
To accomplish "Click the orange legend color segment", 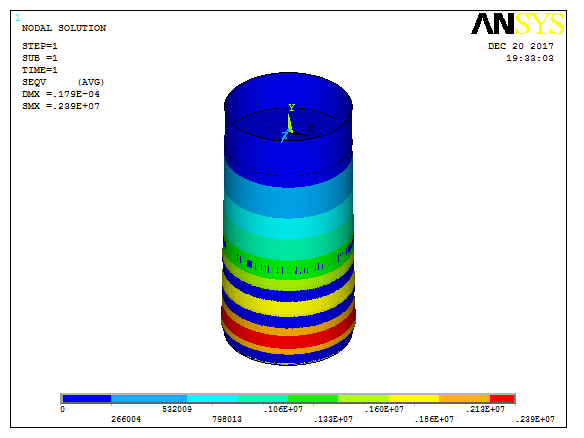I will (464, 399).
